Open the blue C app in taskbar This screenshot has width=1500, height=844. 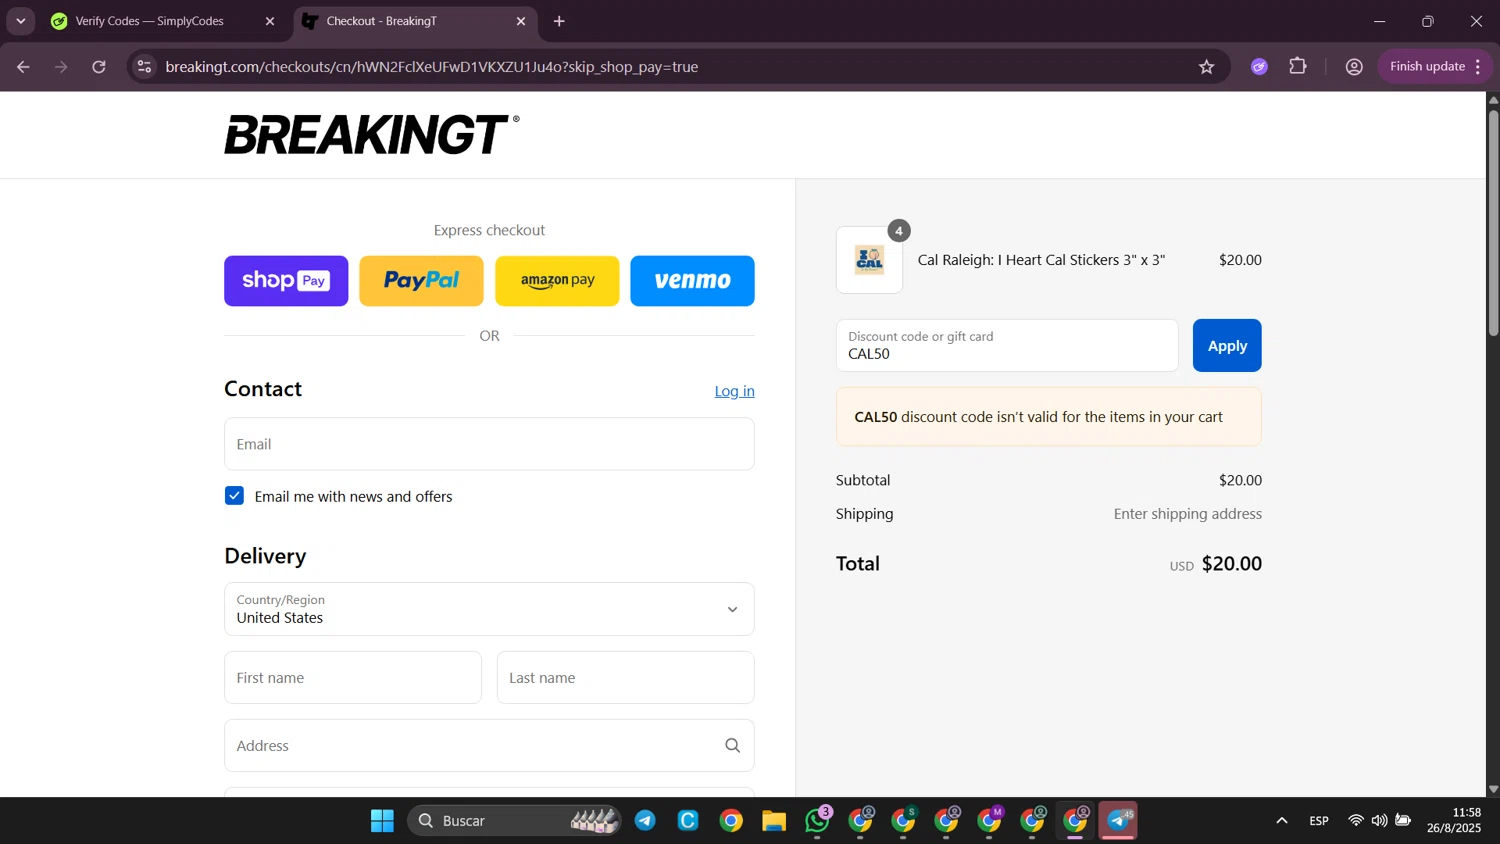tap(688, 821)
